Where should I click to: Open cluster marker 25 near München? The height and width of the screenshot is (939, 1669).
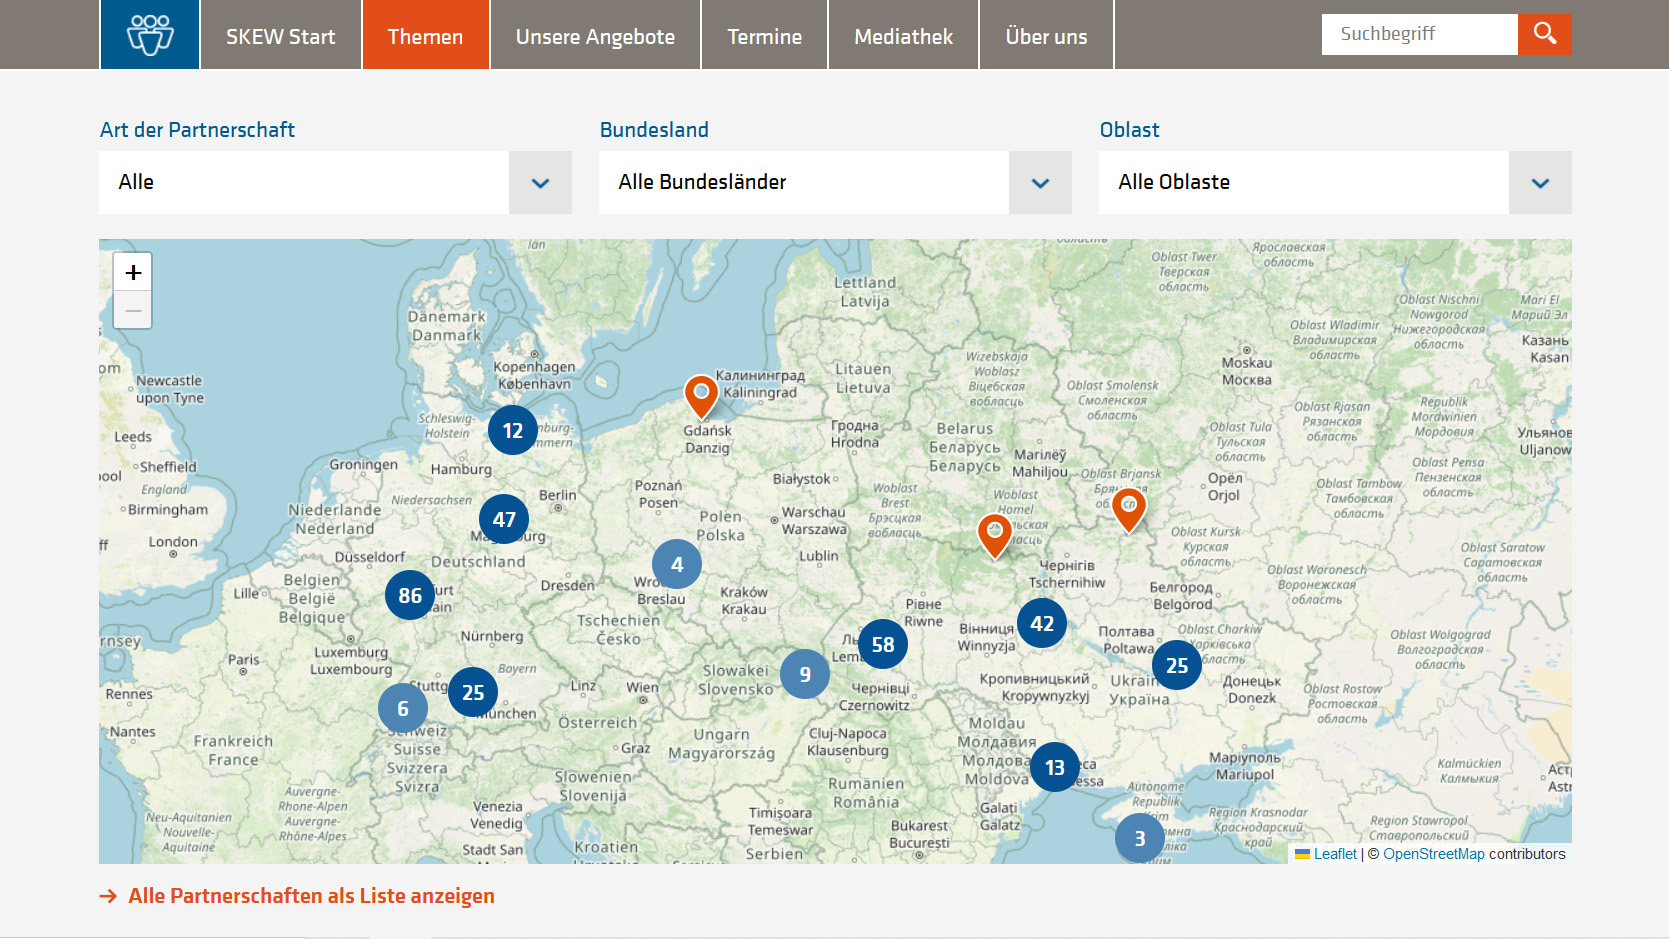pos(473,692)
